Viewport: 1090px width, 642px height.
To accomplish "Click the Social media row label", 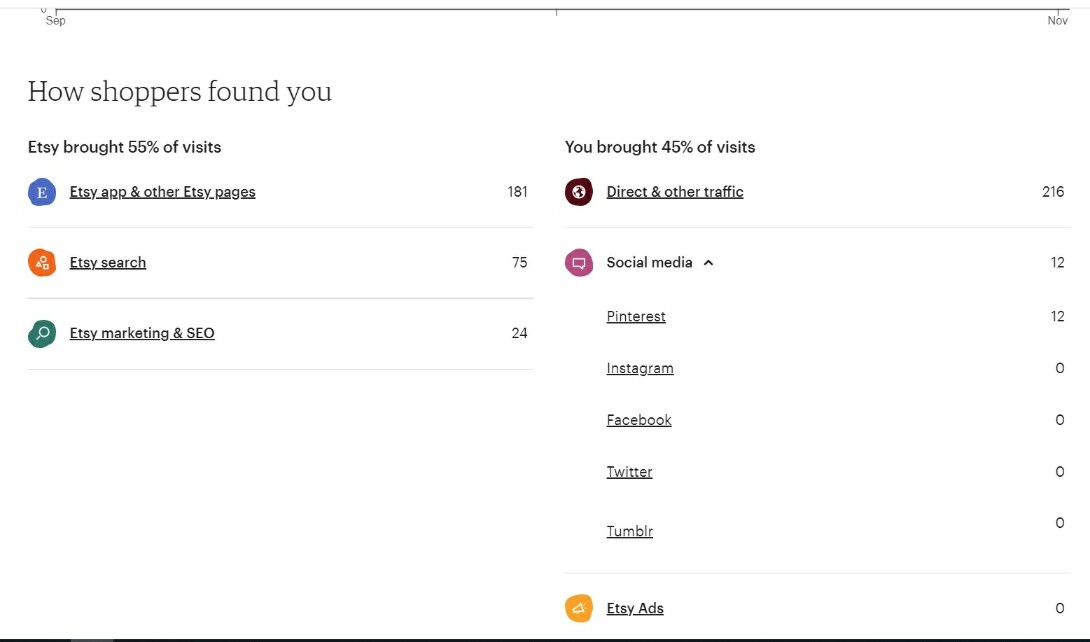I will [649, 263].
